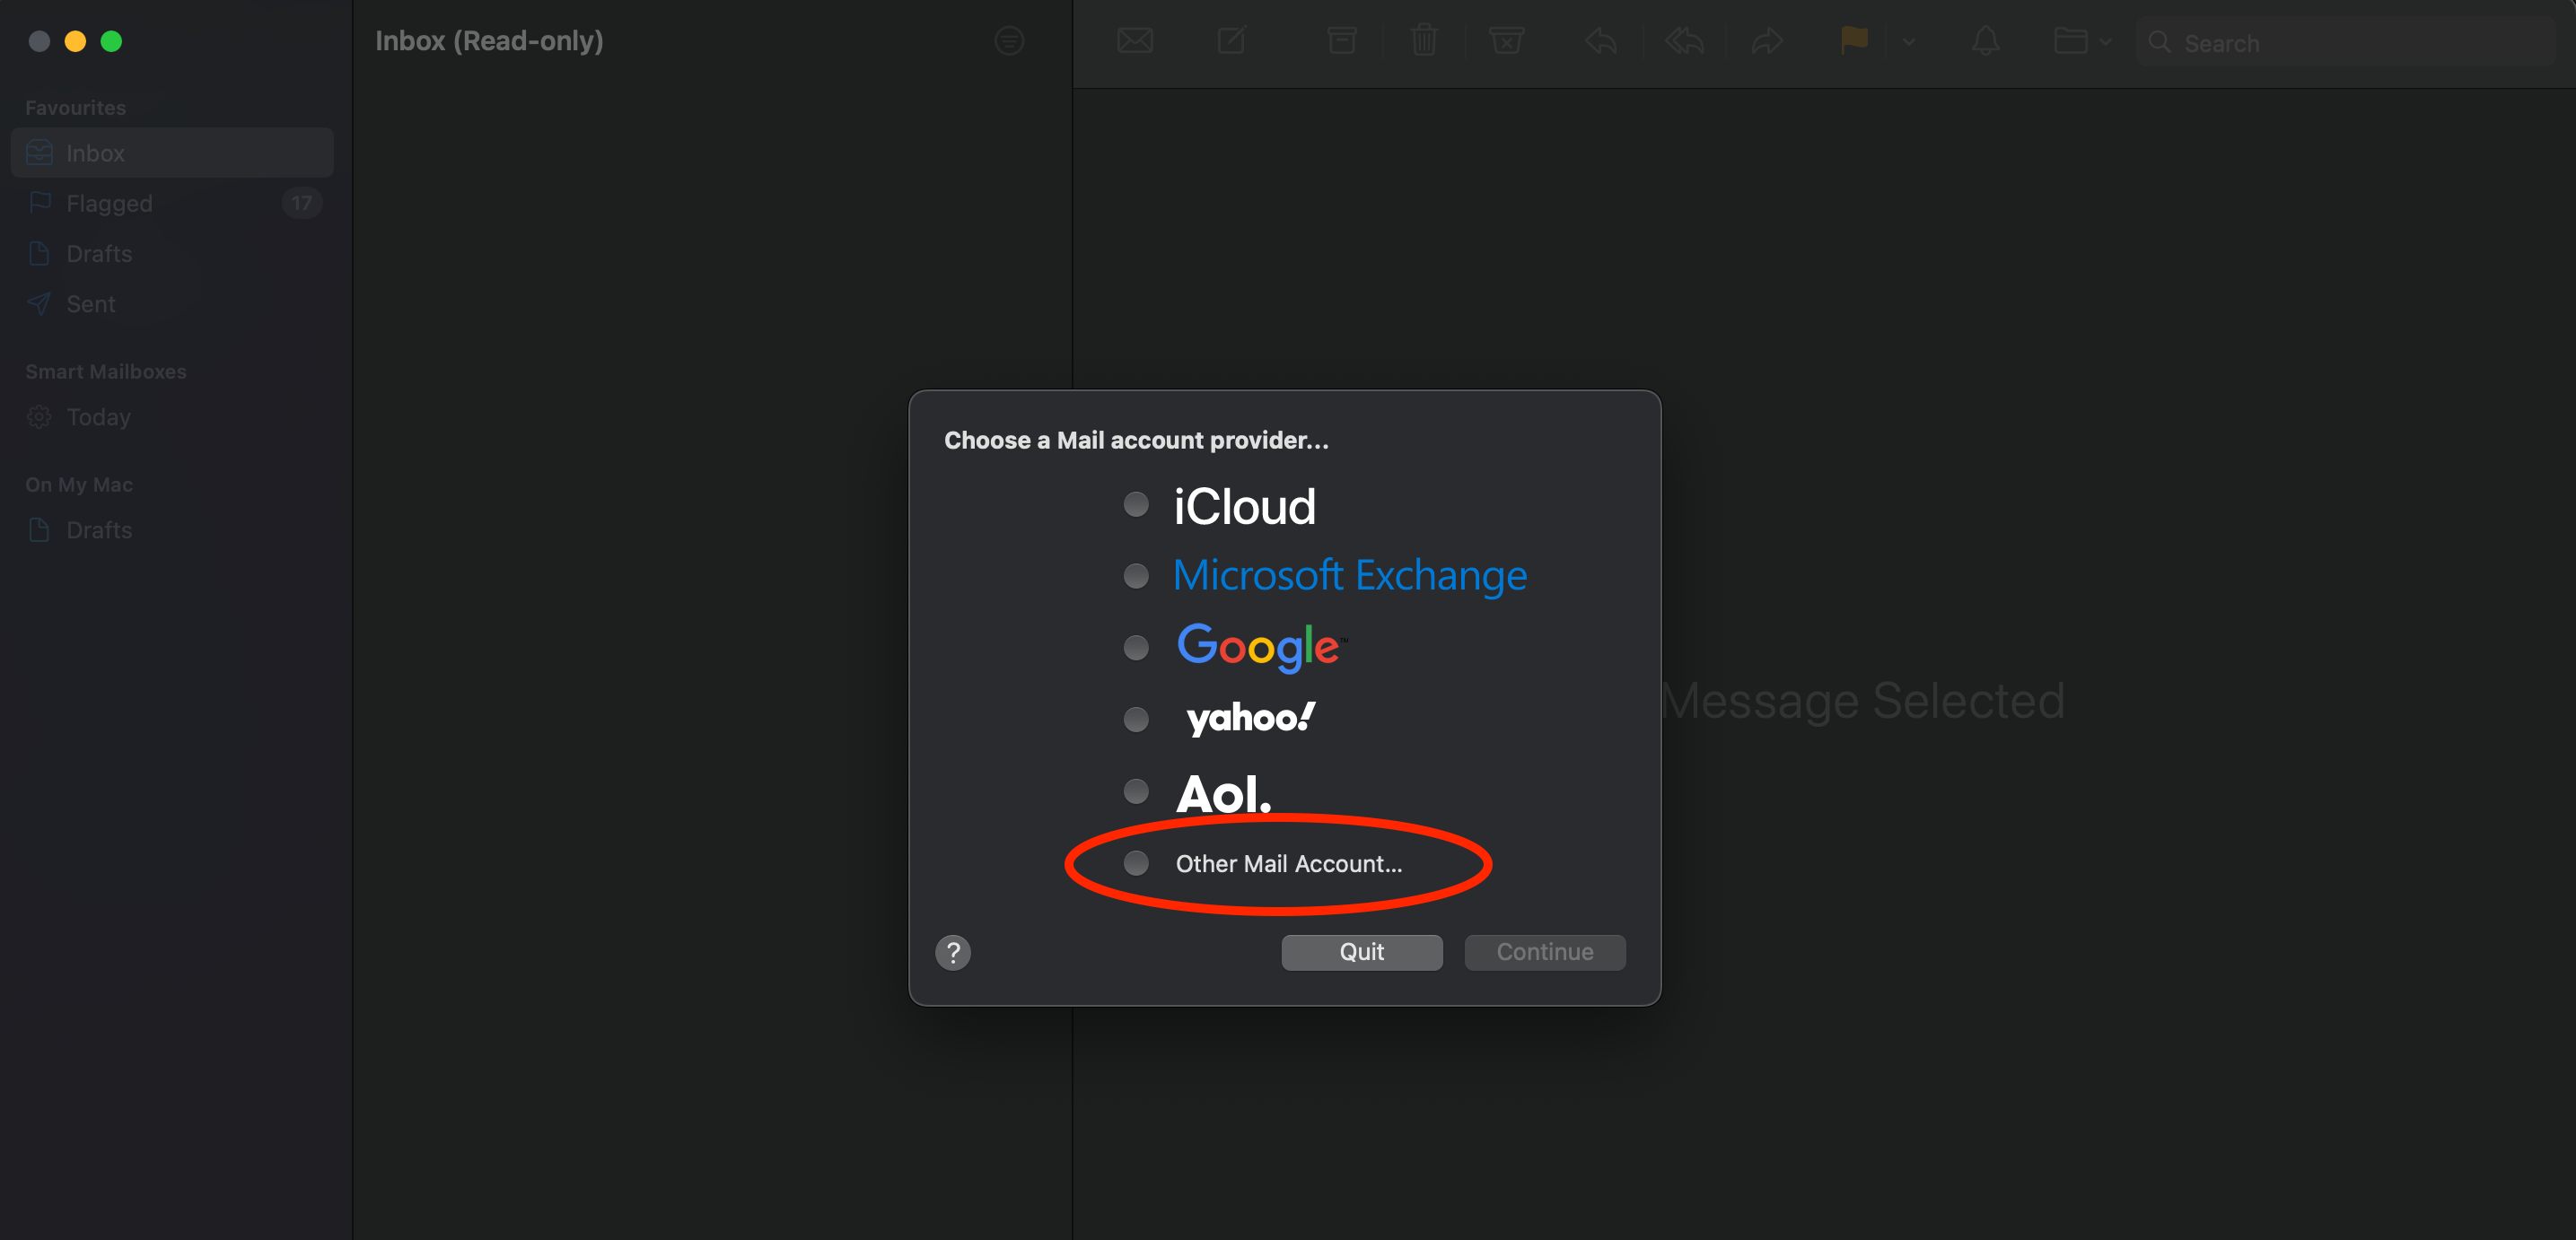The width and height of the screenshot is (2576, 1240).
Task: Select the Google account radio button
Action: point(1136,647)
